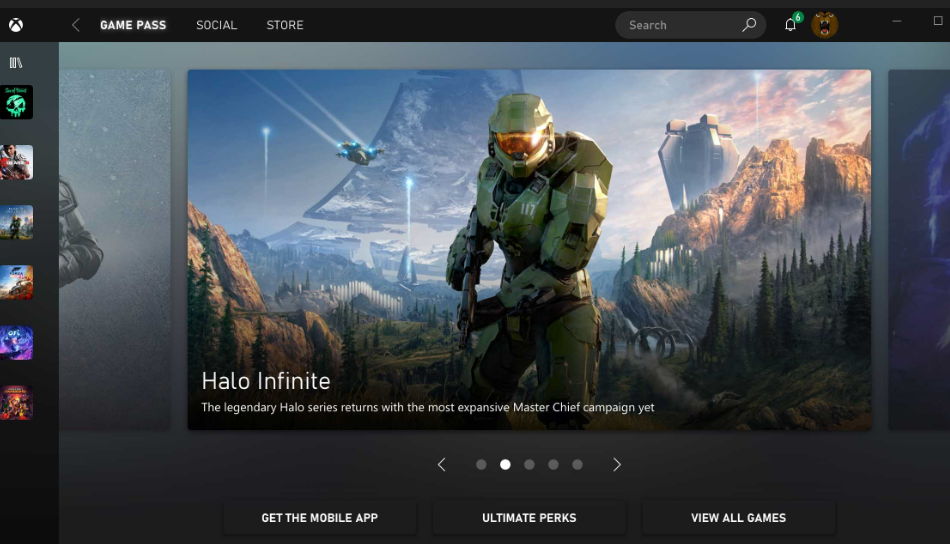
Task: Focus the Search input field
Action: pyautogui.click(x=691, y=25)
